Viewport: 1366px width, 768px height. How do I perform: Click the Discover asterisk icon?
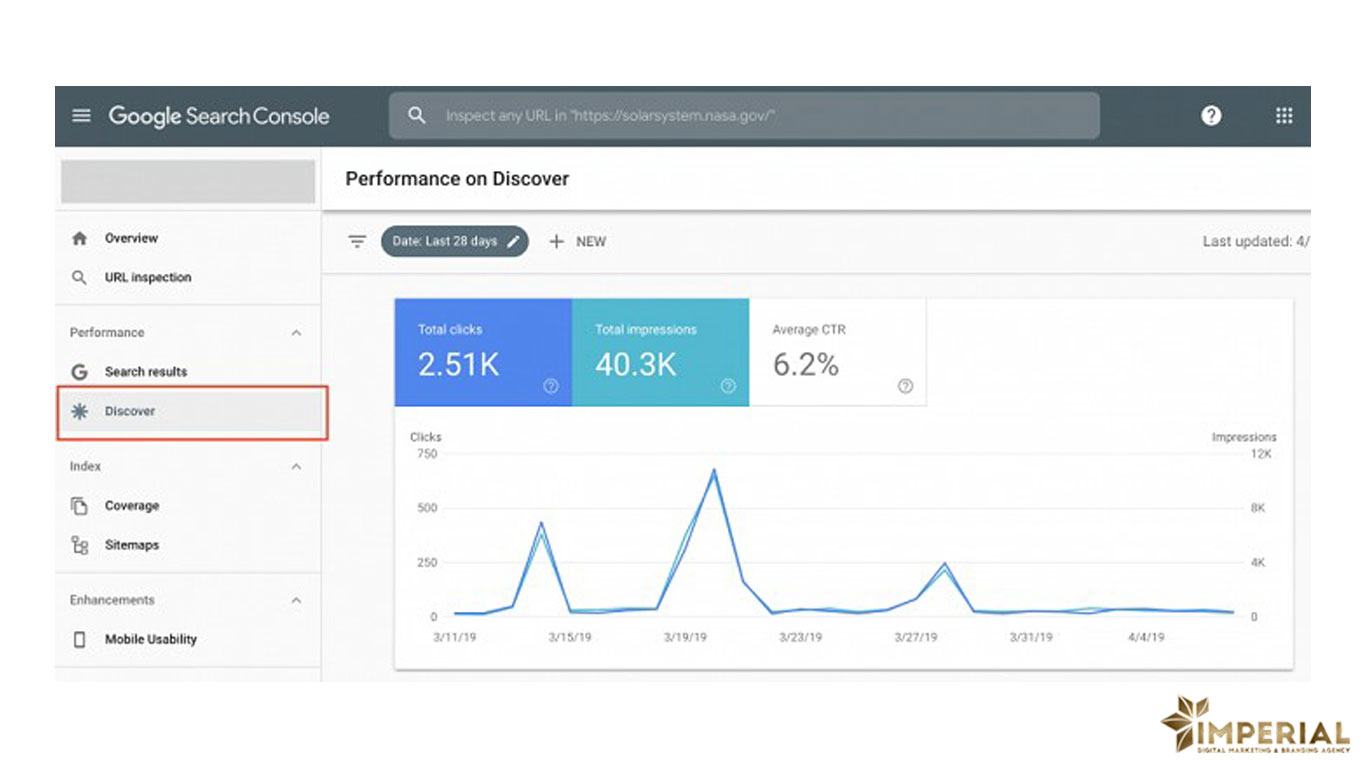[x=80, y=411]
